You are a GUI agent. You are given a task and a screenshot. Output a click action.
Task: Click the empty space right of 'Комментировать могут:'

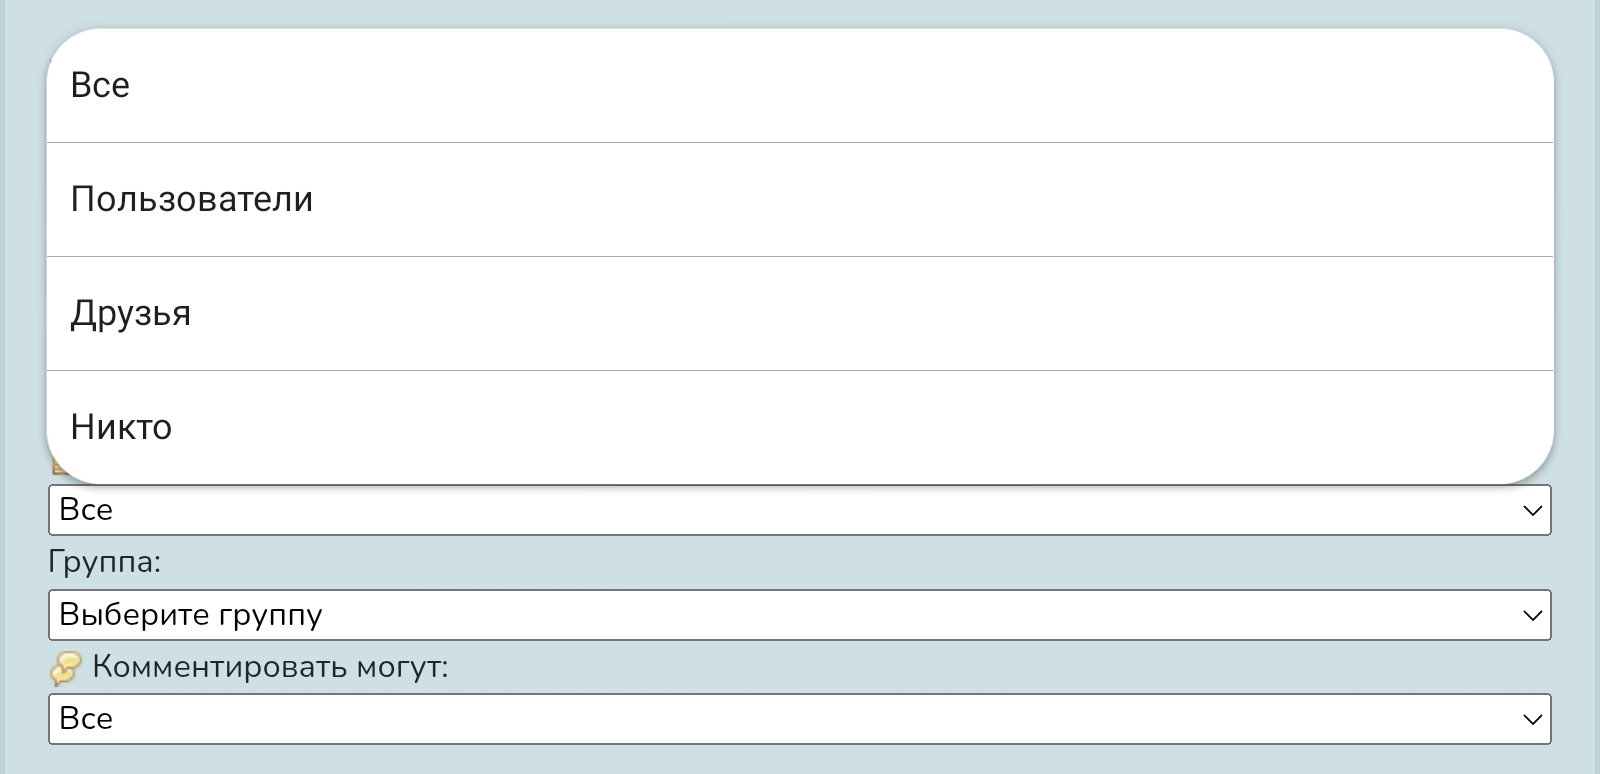point(1000,666)
